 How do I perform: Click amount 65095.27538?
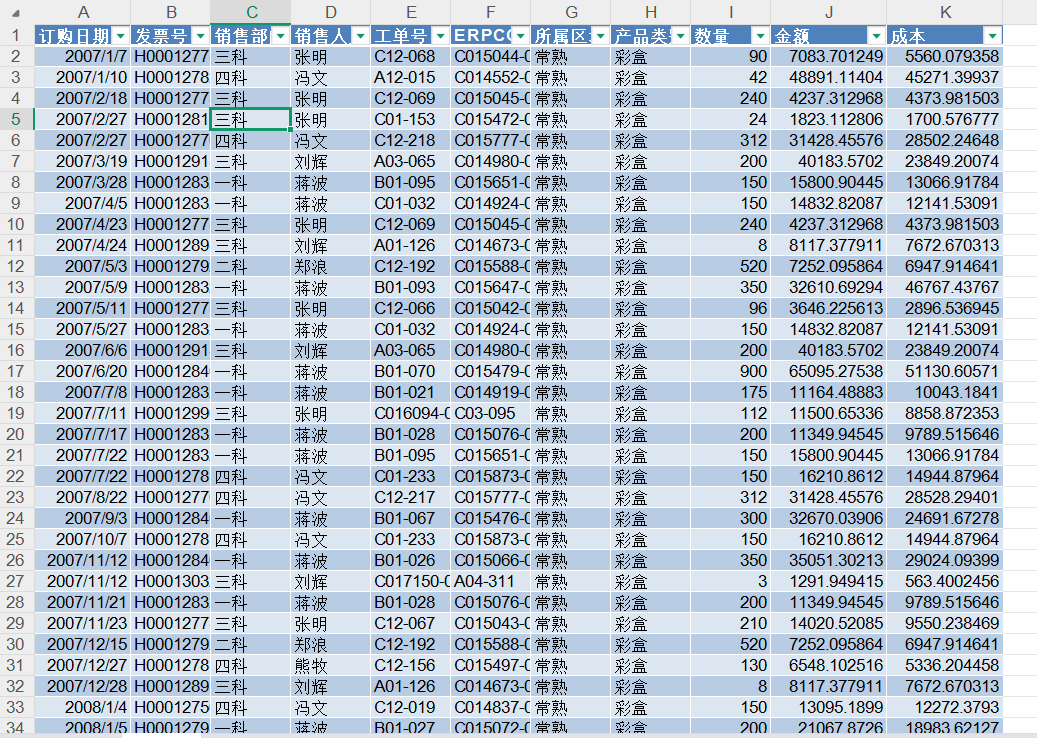829,372
